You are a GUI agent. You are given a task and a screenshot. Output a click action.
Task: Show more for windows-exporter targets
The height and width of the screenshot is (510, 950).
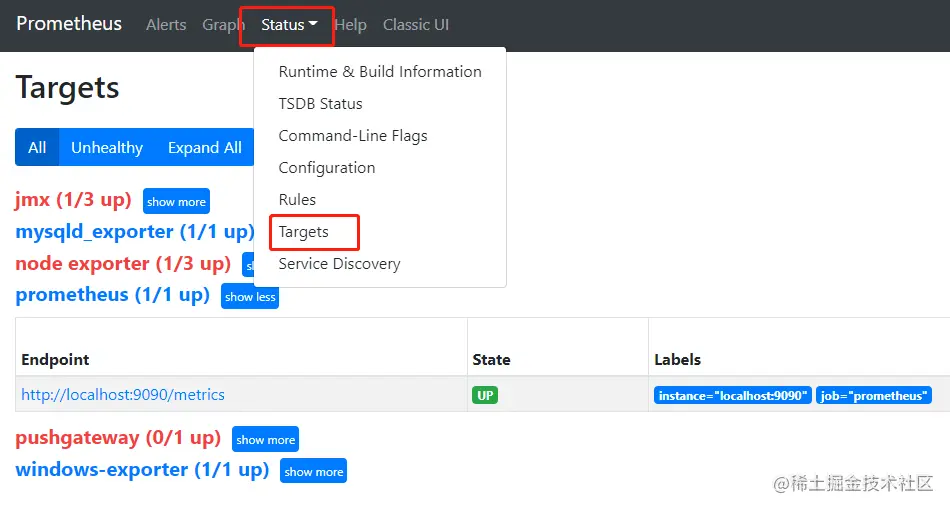click(x=313, y=471)
